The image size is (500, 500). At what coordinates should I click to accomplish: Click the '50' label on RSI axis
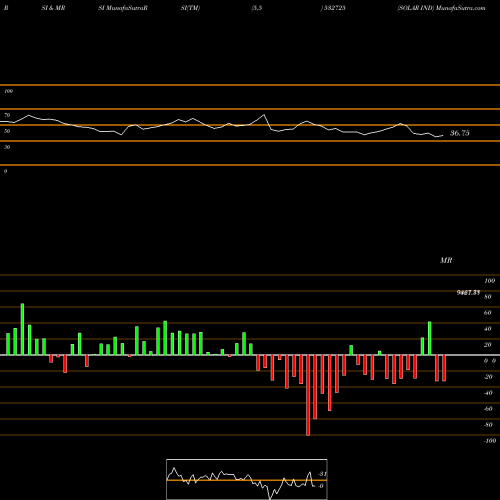(7, 131)
